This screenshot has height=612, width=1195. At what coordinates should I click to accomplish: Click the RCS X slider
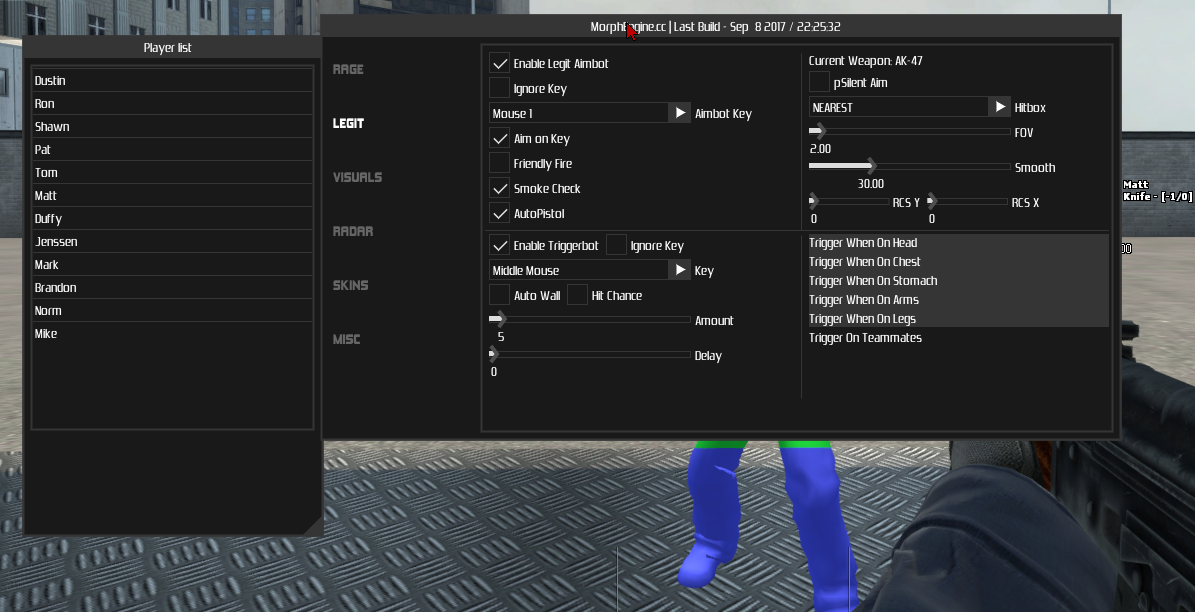[967, 202]
